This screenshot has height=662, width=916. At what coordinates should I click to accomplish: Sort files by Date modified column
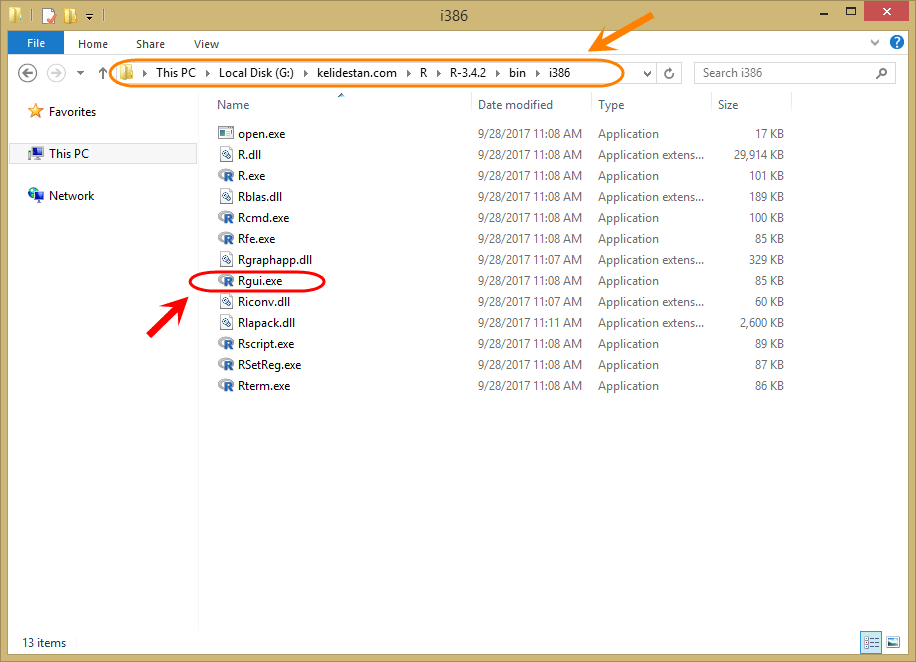515,105
